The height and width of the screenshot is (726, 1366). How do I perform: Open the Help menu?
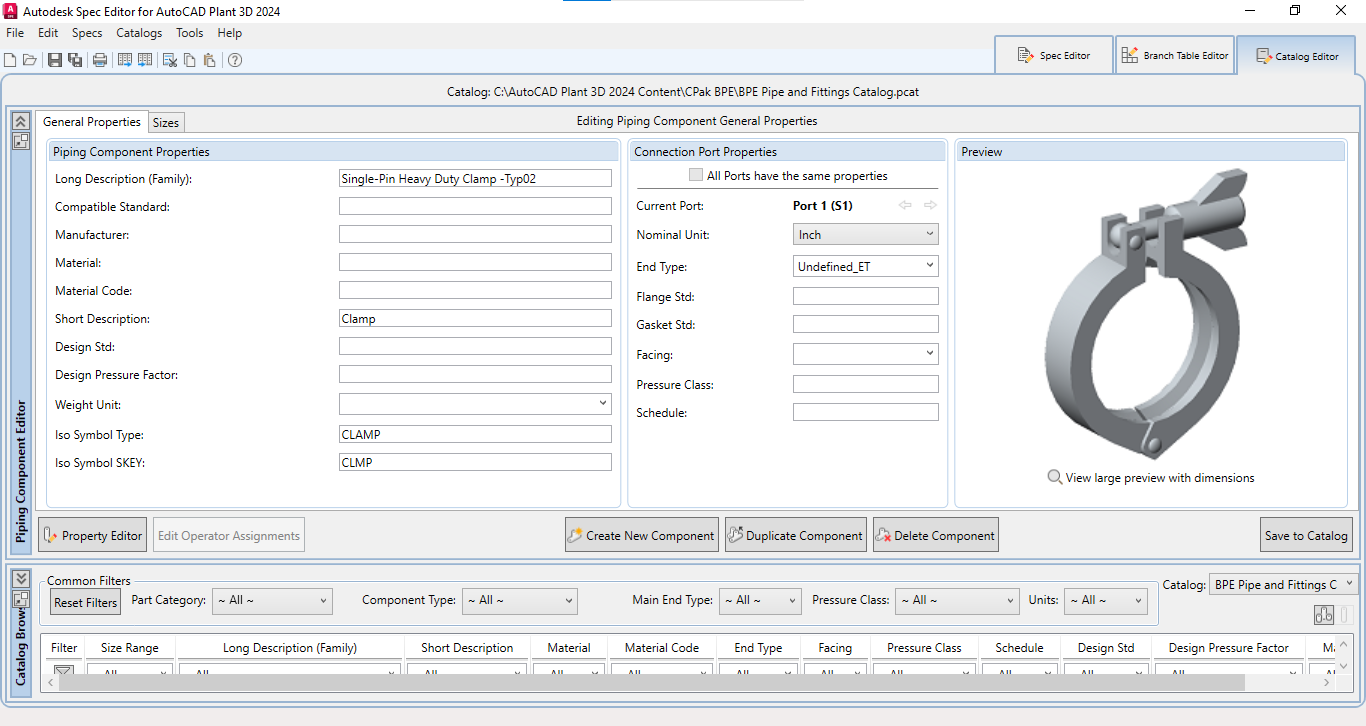pos(230,33)
